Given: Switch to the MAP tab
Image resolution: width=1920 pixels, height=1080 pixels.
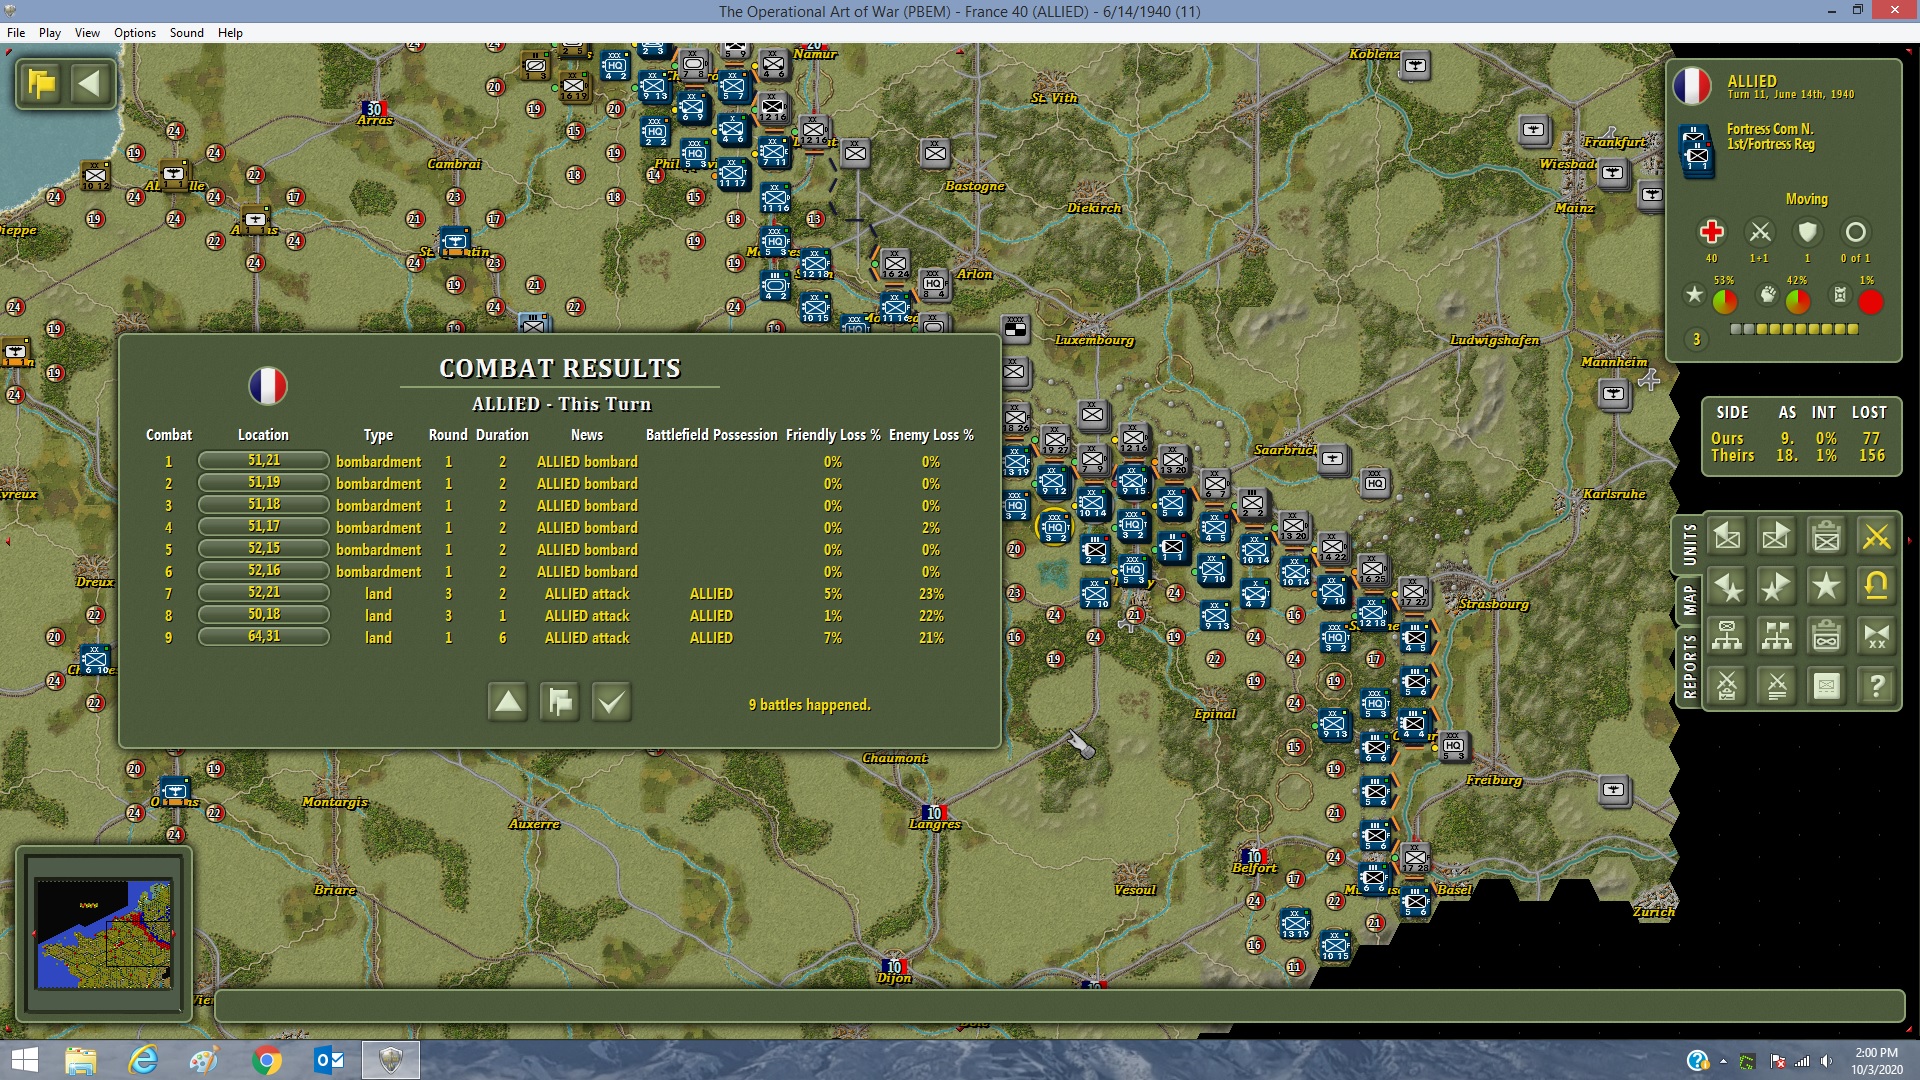Looking at the screenshot, I should click(x=1689, y=599).
